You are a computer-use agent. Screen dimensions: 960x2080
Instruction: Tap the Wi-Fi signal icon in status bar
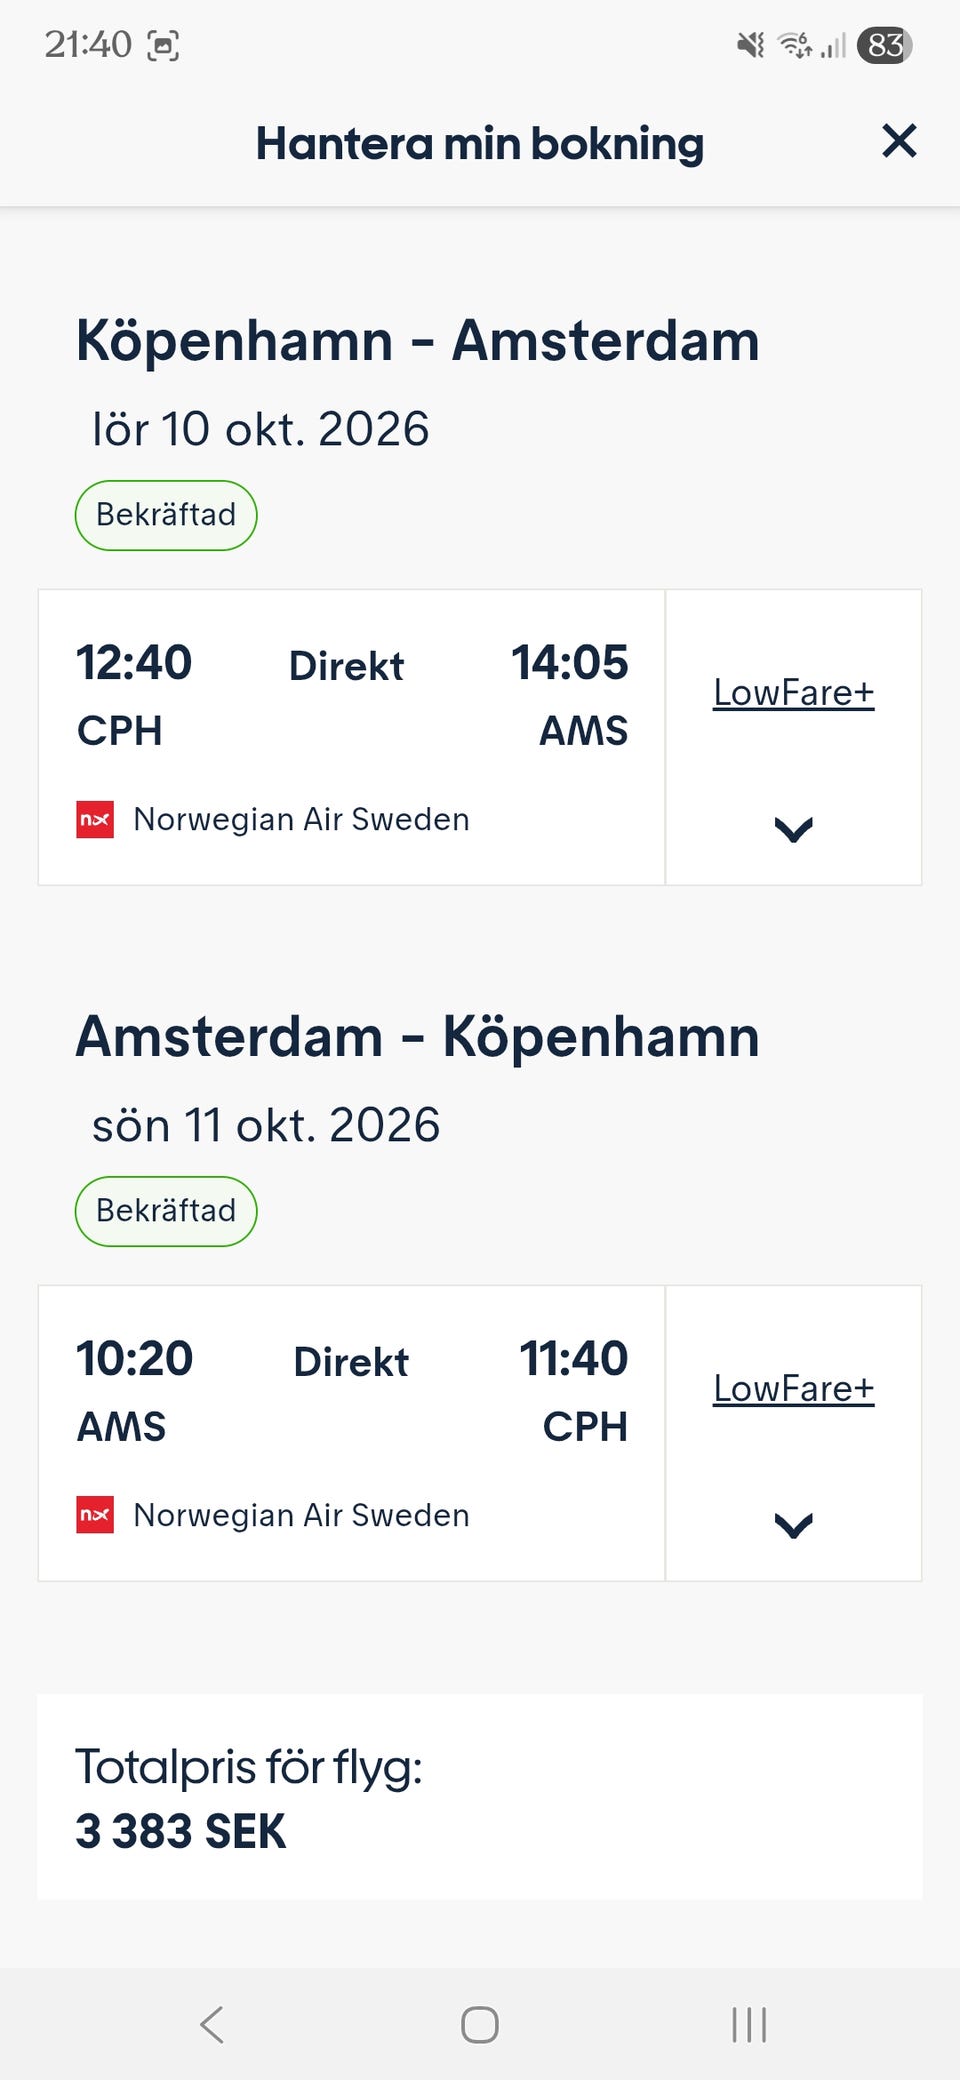click(796, 45)
